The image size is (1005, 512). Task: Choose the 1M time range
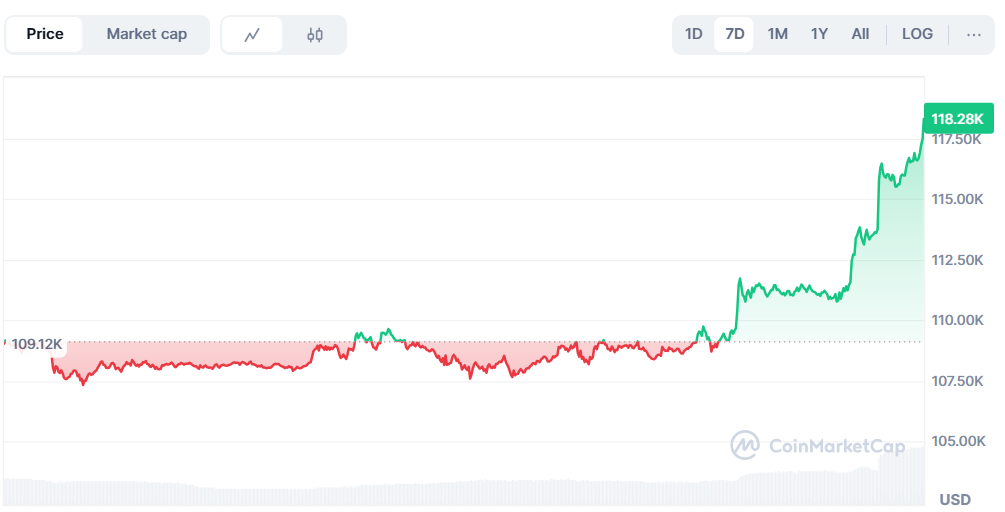777,34
